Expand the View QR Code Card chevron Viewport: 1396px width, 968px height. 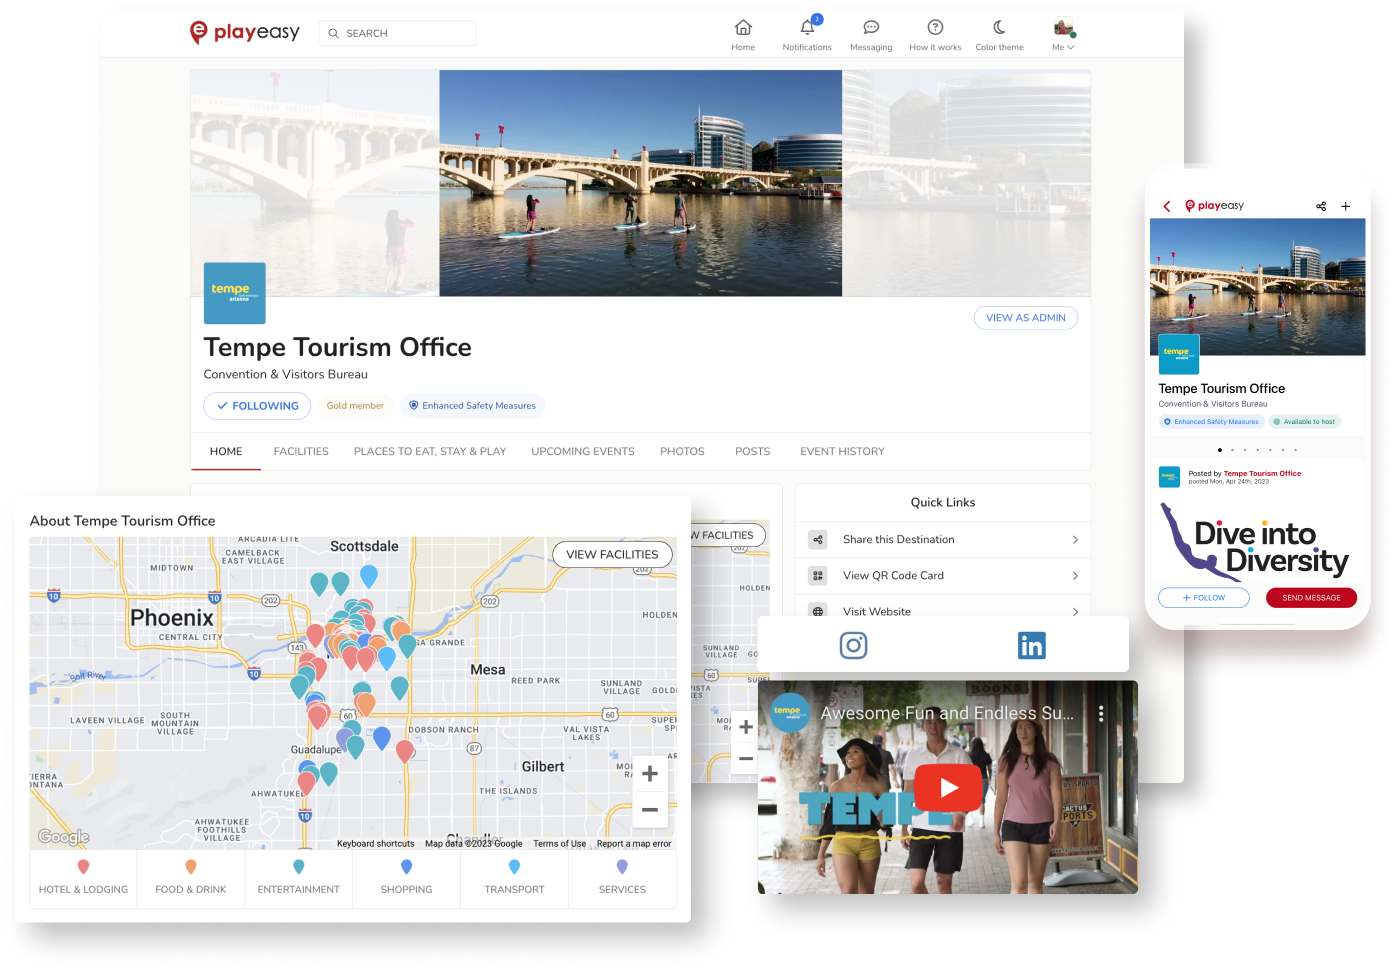[x=1075, y=576]
